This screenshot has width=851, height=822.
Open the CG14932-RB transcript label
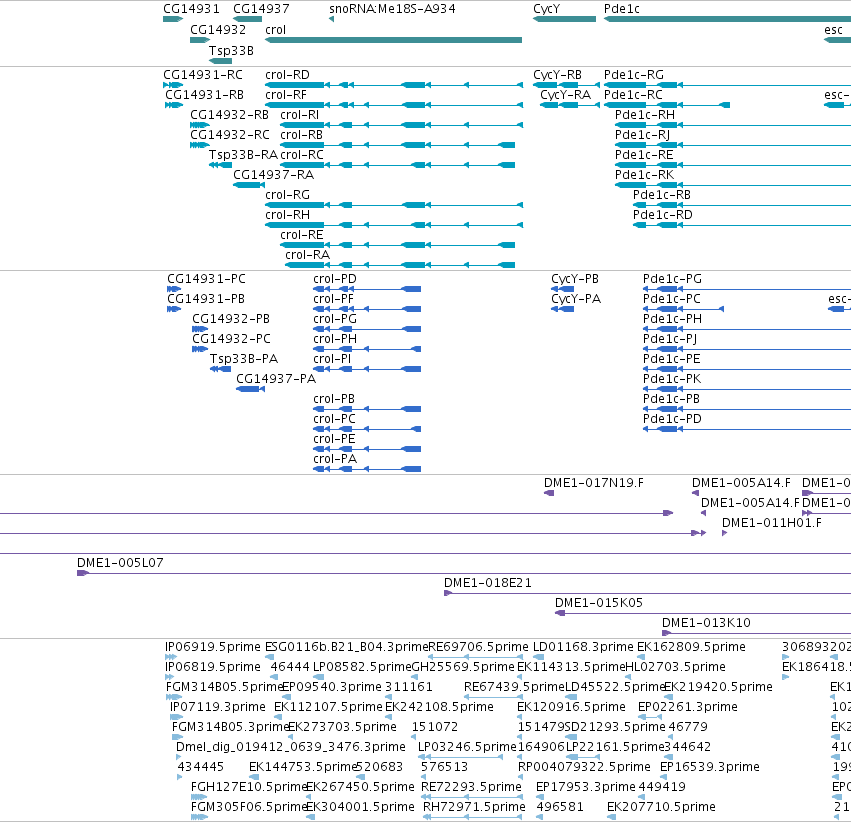(x=230, y=114)
